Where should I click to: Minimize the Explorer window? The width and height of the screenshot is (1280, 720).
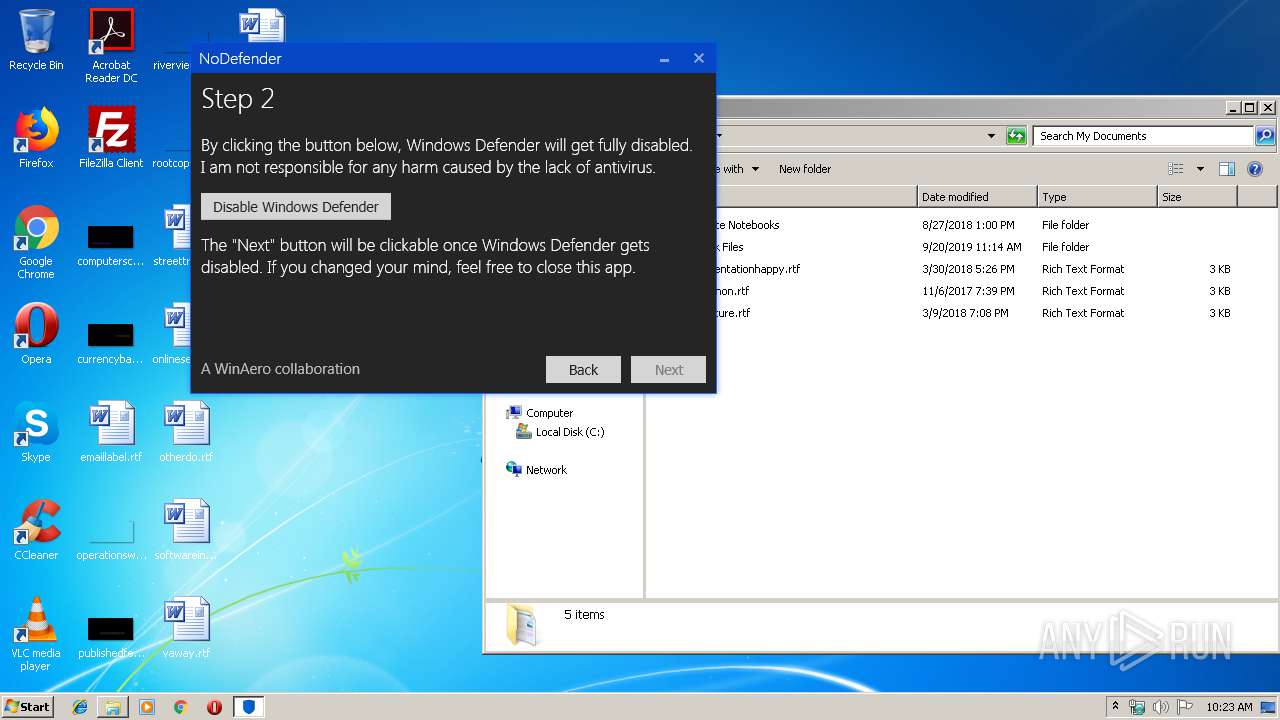pyautogui.click(x=1232, y=107)
